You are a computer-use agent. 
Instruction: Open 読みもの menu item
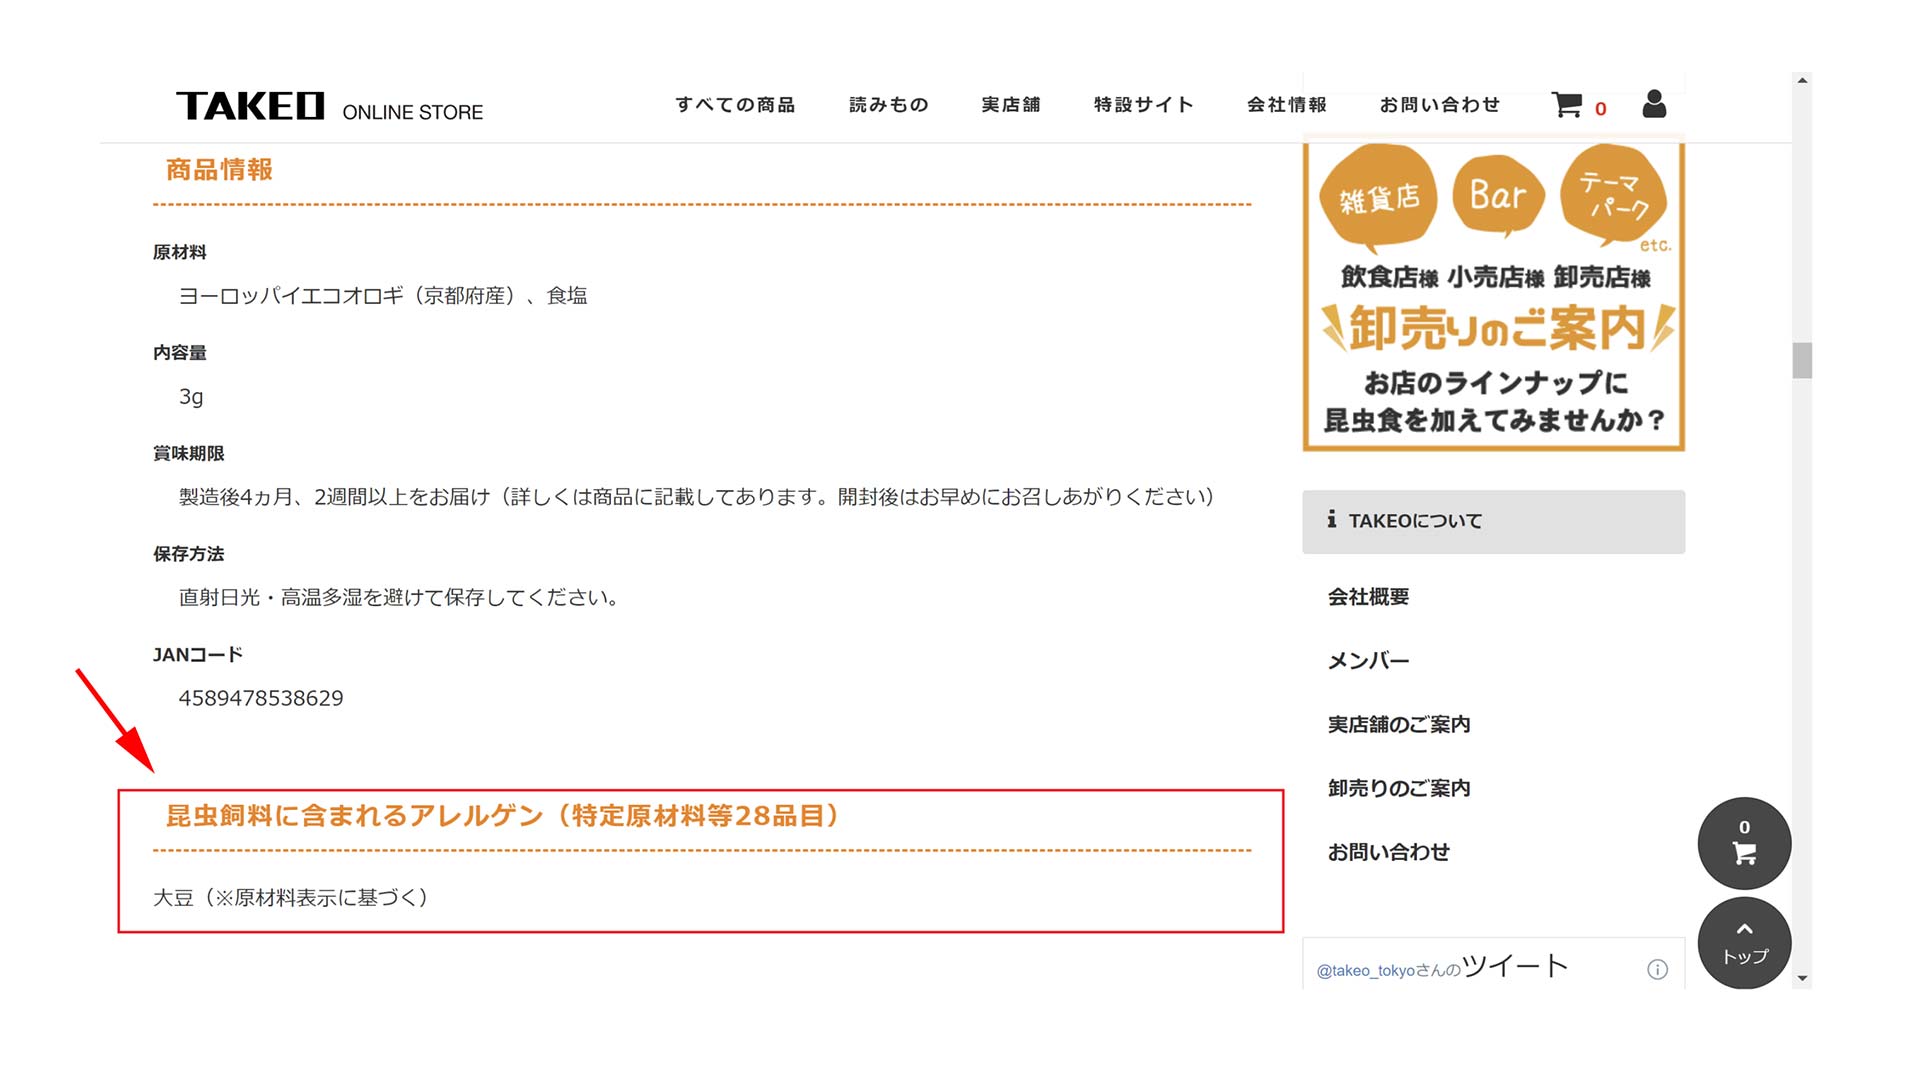point(888,105)
